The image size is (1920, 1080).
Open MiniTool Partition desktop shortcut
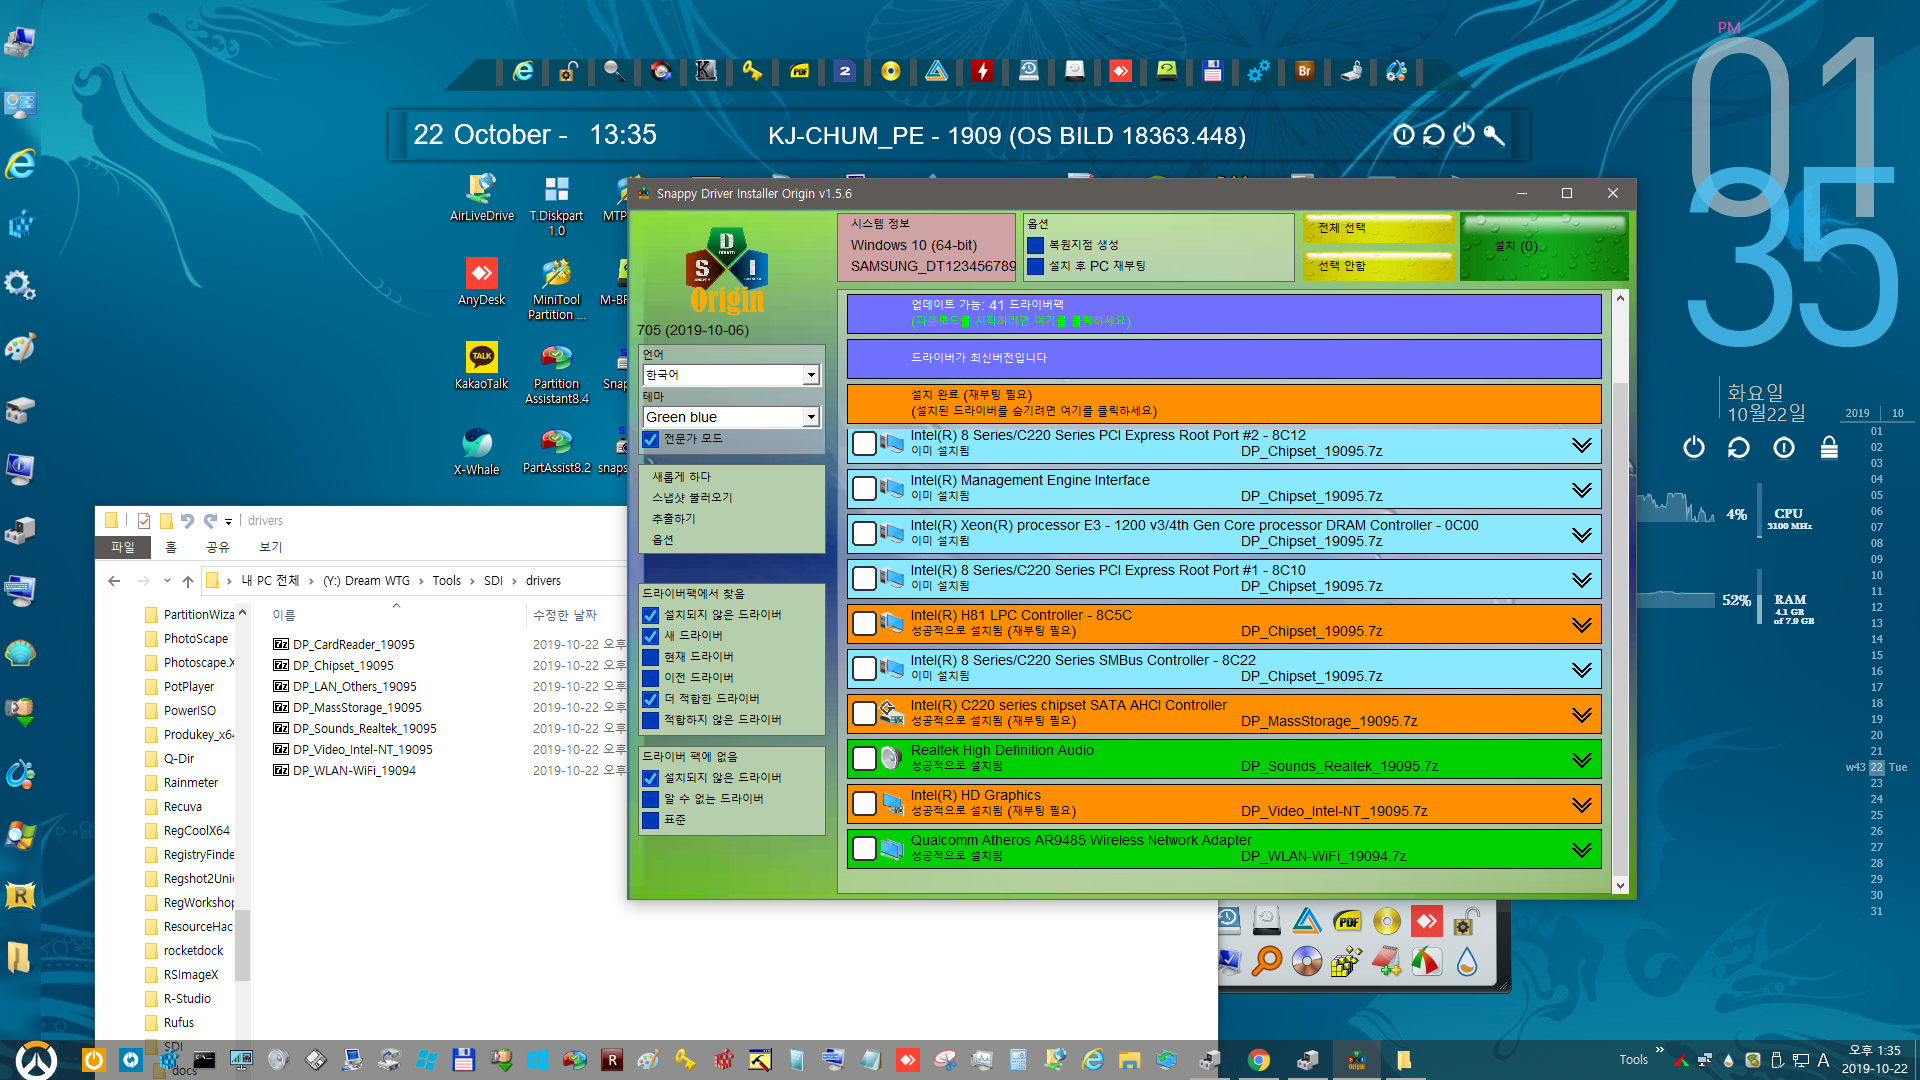(x=556, y=289)
